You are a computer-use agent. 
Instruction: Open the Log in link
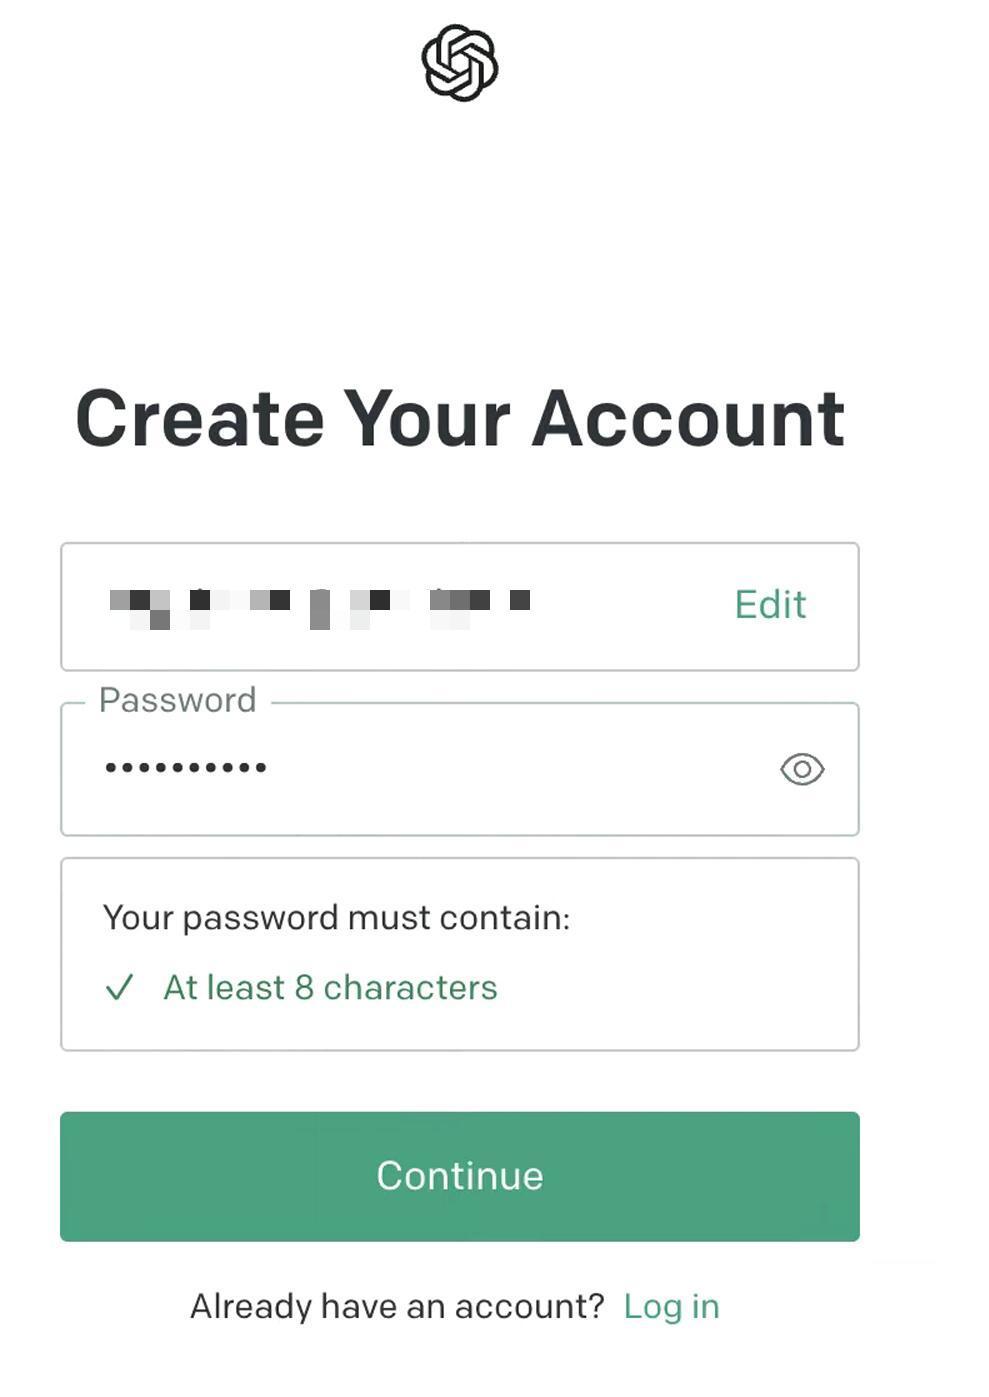671,1306
